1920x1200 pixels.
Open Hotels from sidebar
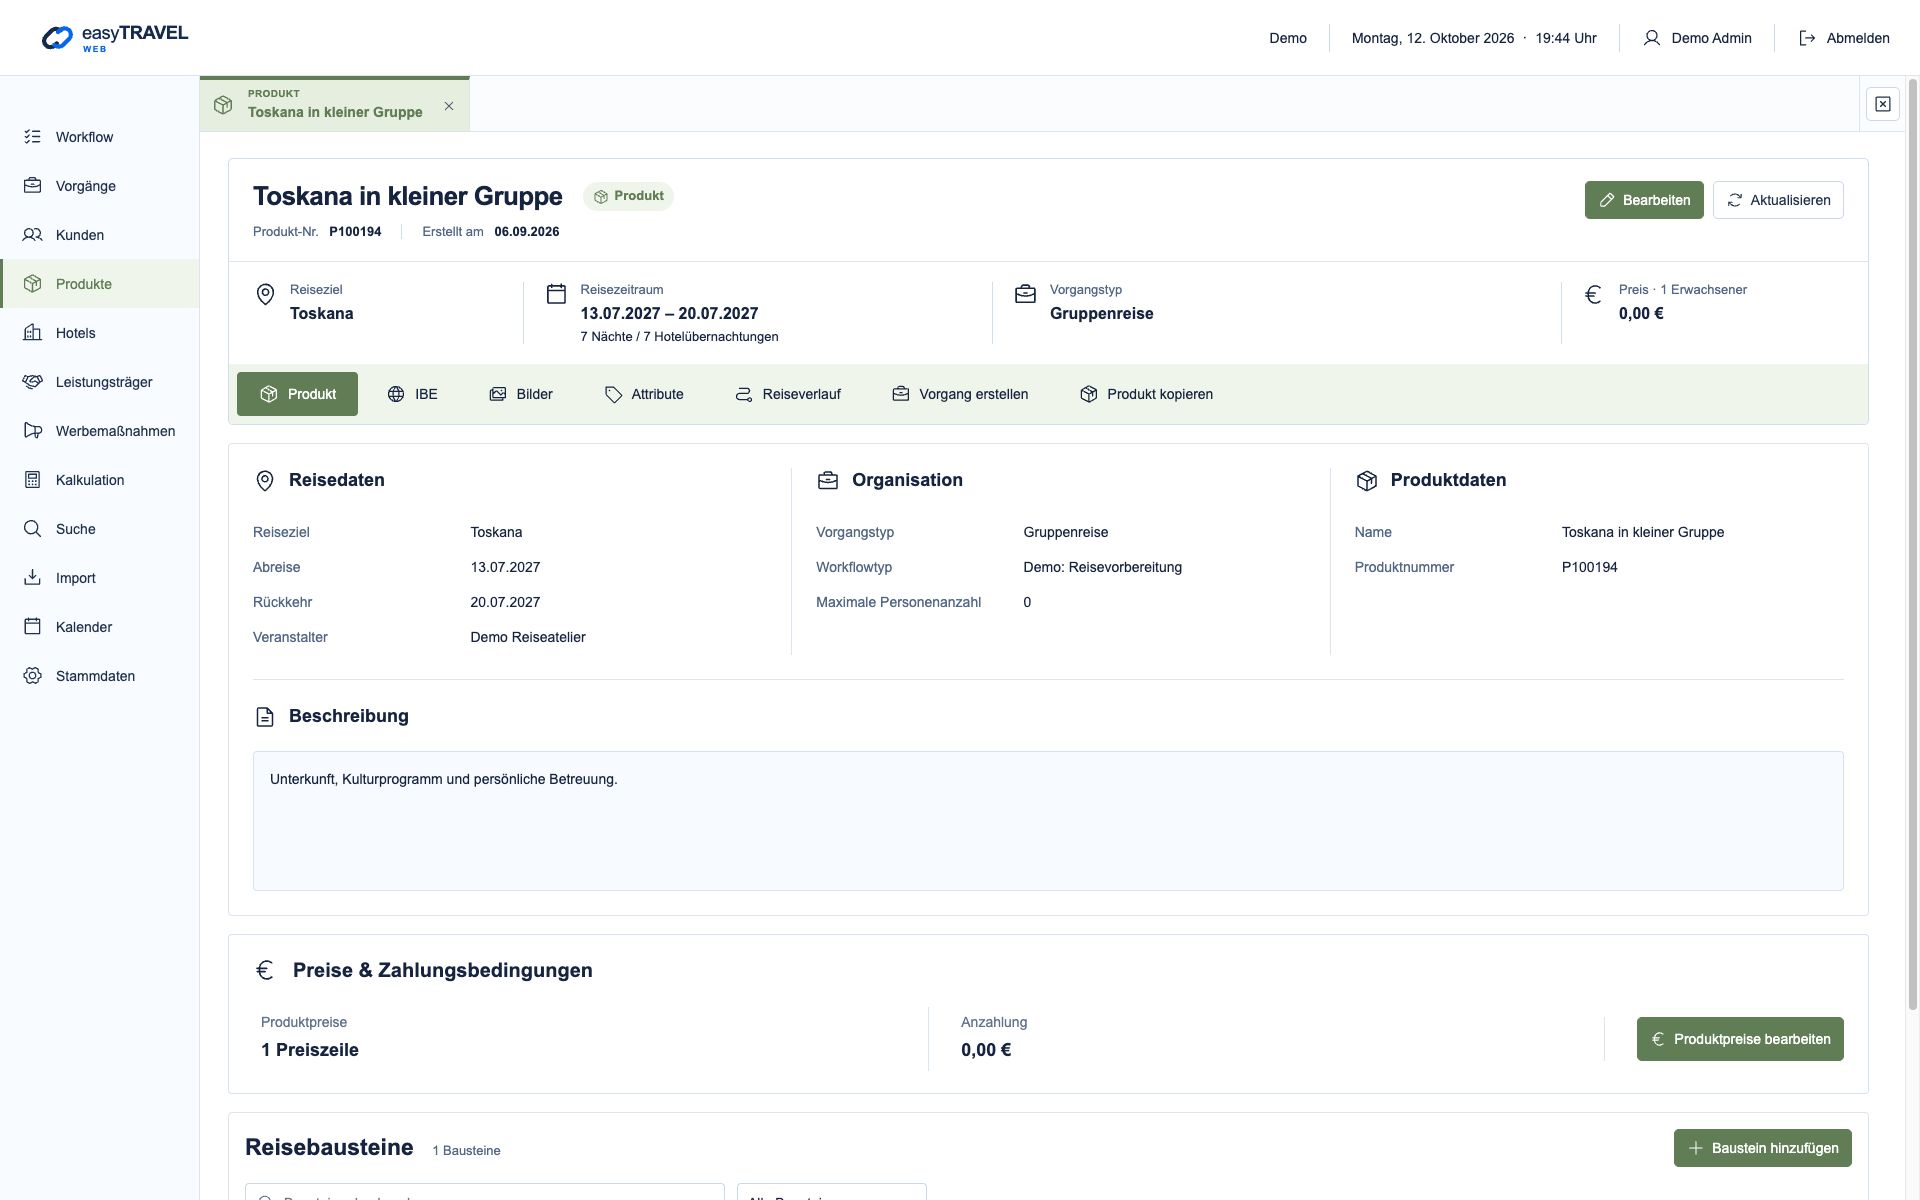click(99, 333)
